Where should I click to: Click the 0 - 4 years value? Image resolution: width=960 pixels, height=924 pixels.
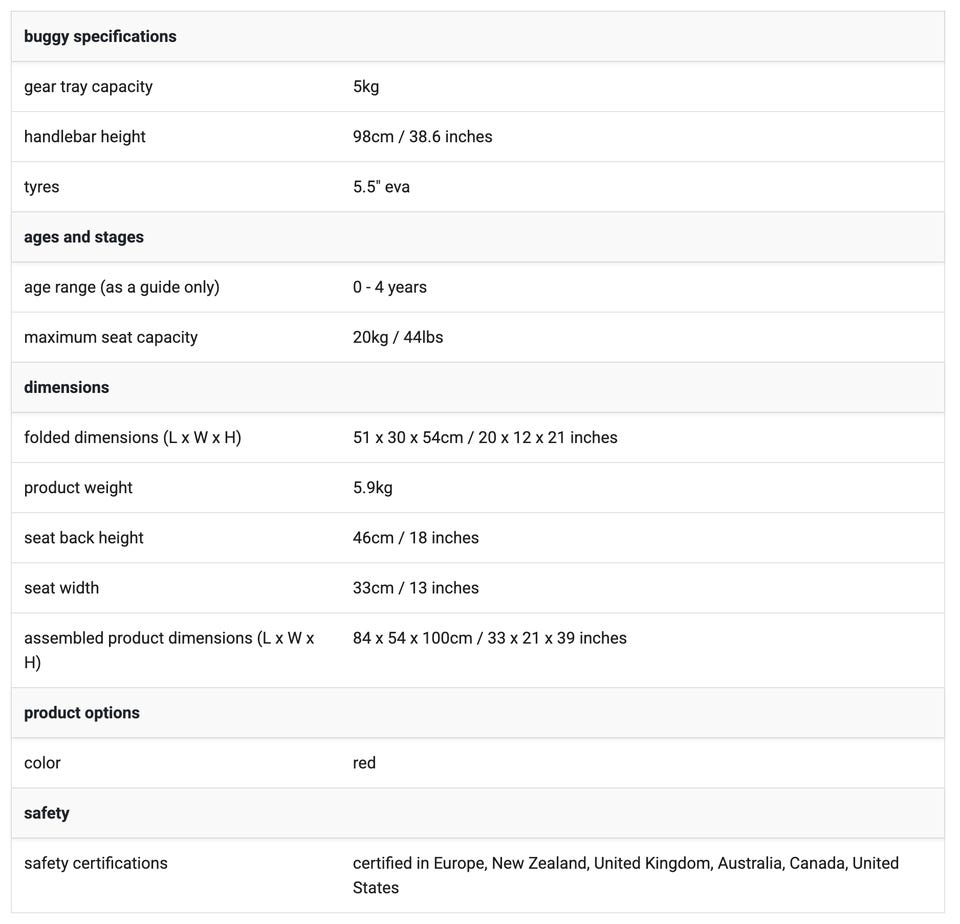pyautogui.click(x=389, y=287)
